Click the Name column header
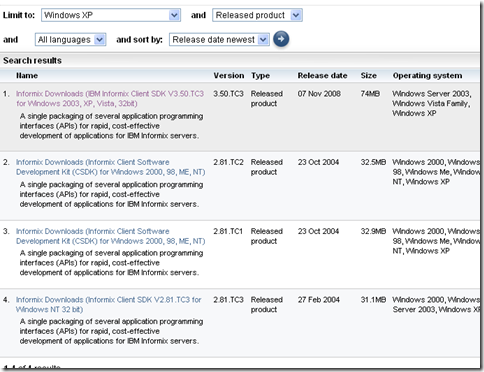The width and height of the screenshot is (484, 372). click(x=27, y=76)
